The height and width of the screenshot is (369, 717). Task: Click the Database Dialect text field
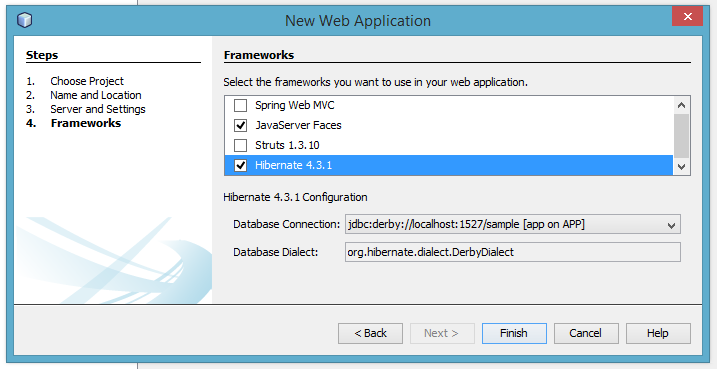click(x=513, y=252)
